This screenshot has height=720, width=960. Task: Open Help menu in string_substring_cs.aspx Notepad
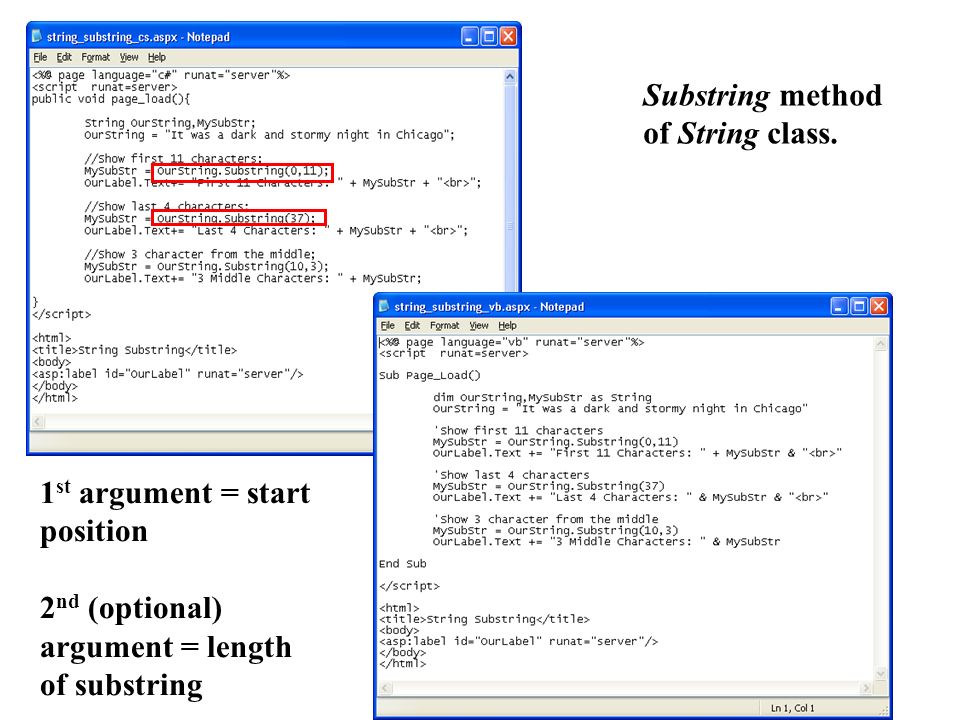click(157, 57)
